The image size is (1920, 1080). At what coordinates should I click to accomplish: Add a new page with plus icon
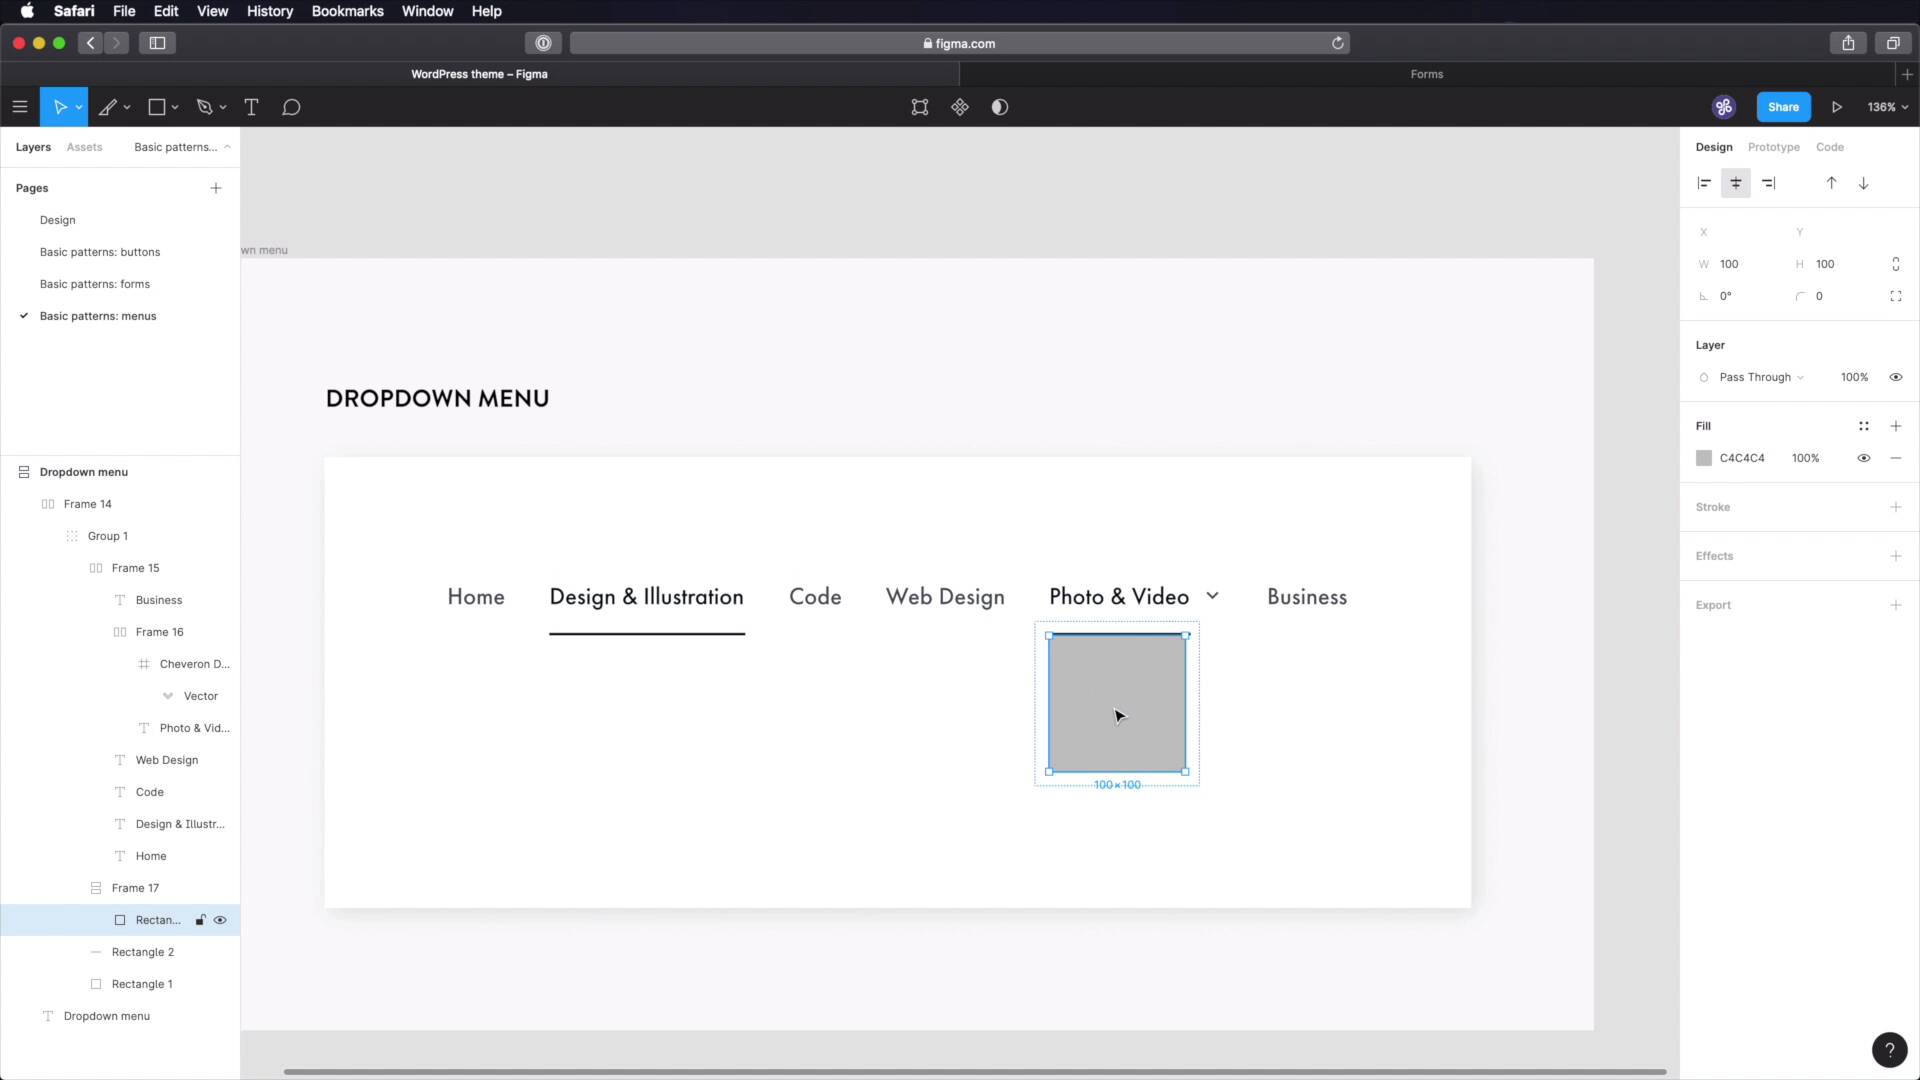tap(216, 188)
